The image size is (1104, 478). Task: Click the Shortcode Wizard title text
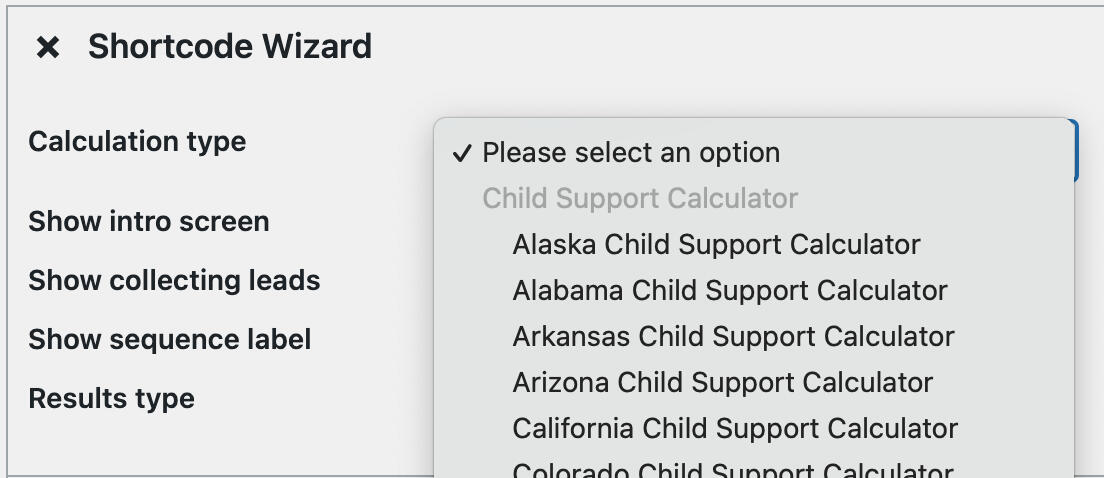click(230, 46)
